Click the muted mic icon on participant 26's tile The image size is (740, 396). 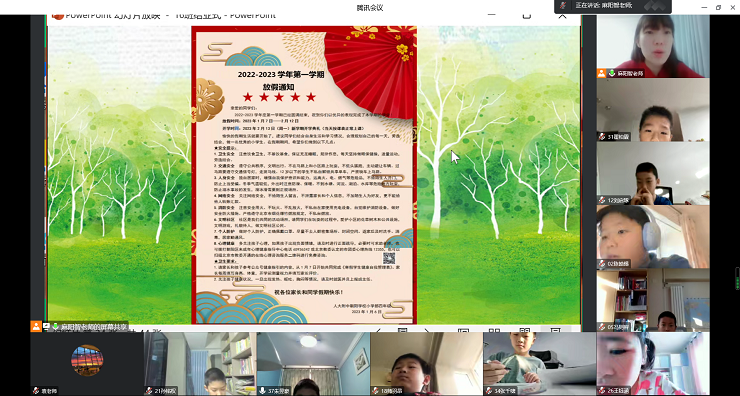coord(602,391)
